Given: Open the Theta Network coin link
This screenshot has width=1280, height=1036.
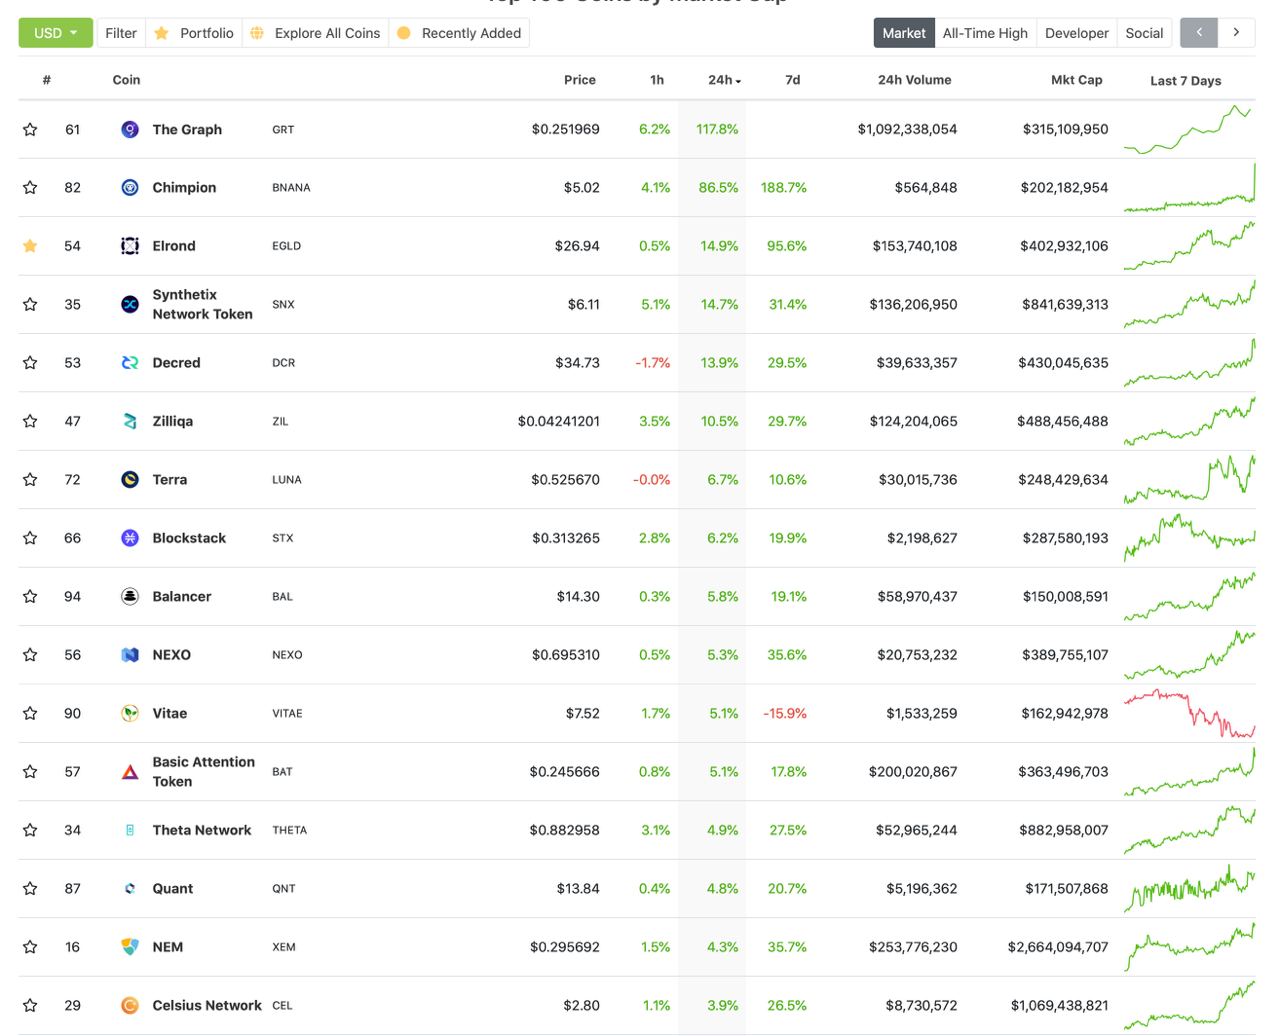Looking at the screenshot, I should coord(202,830).
